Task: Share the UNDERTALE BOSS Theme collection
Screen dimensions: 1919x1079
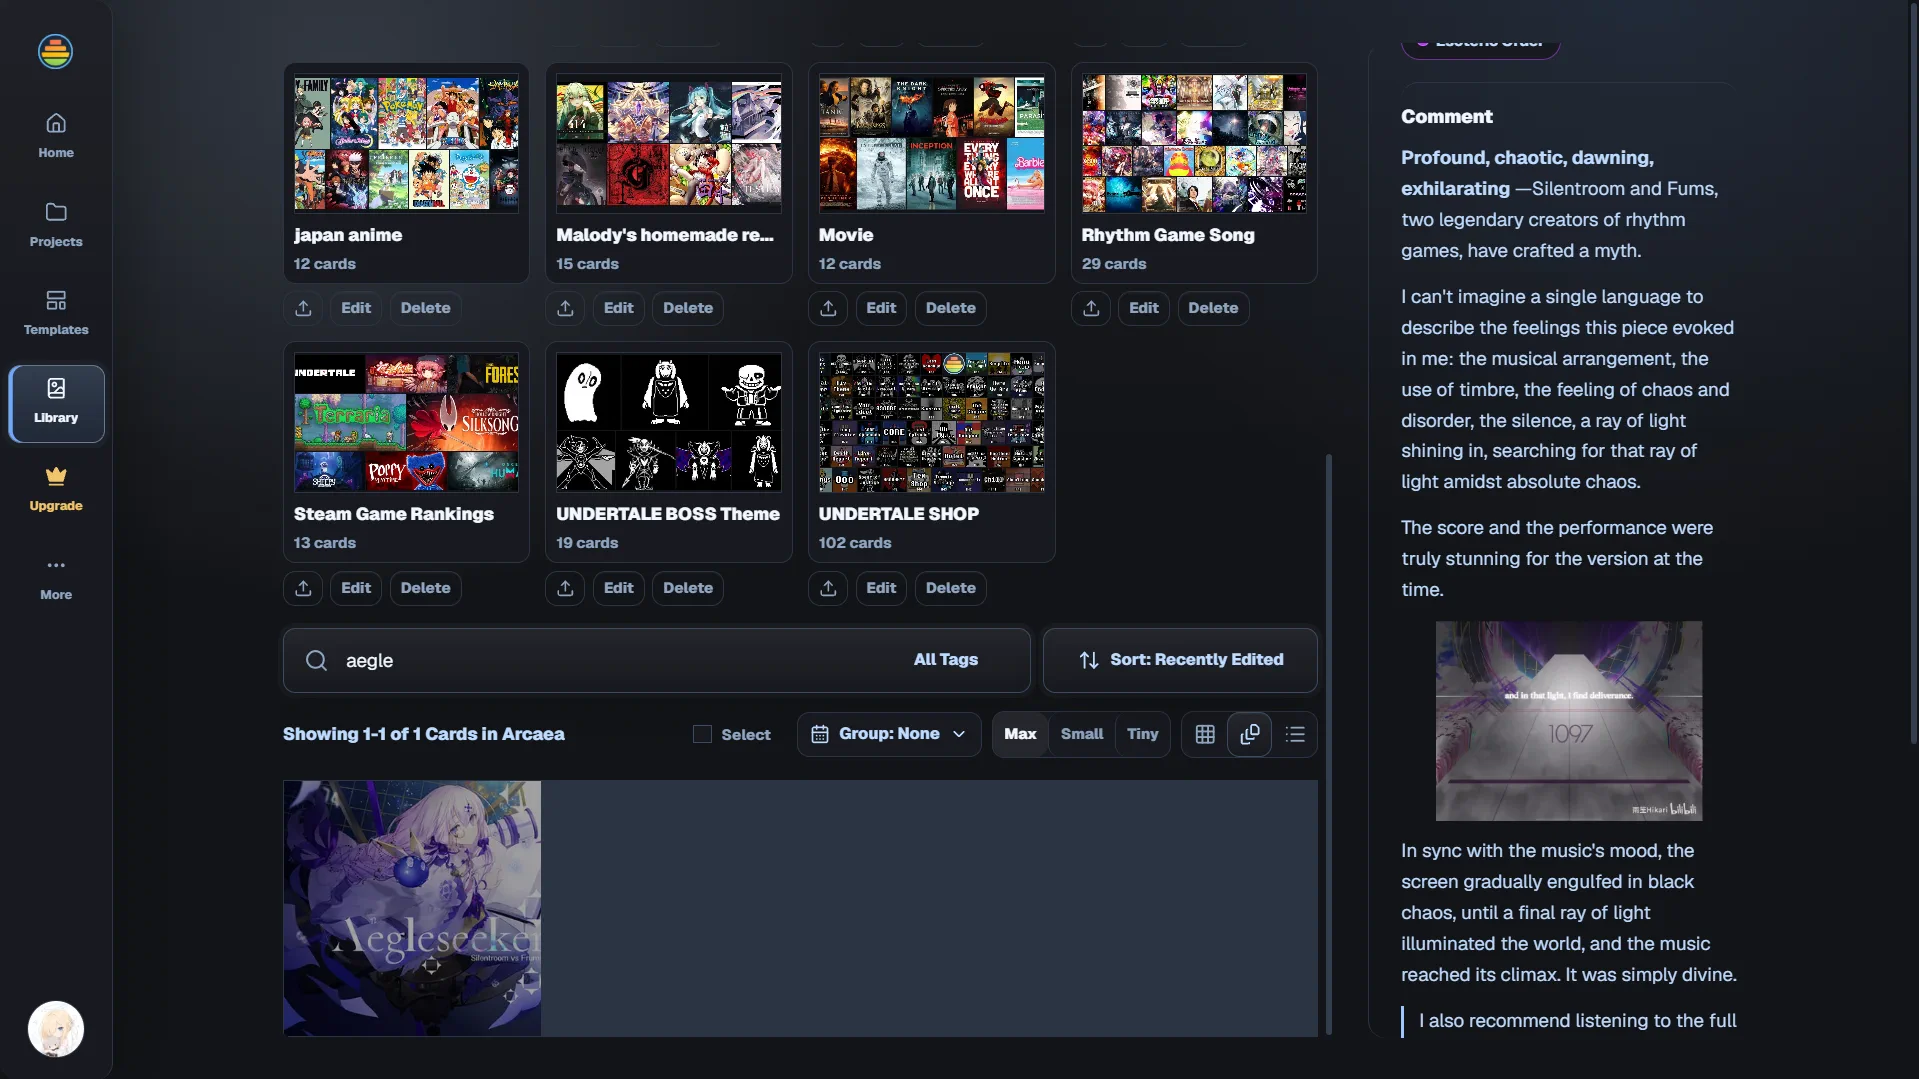Action: click(566, 588)
